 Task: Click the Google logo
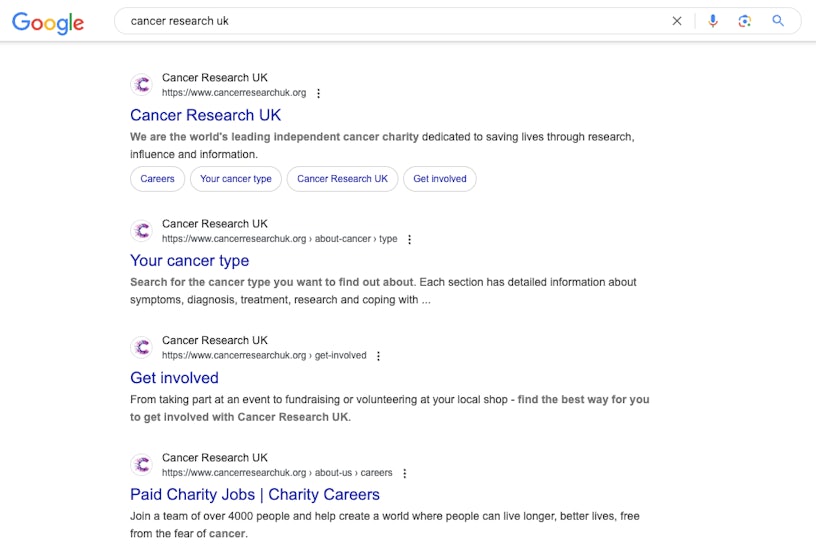48,22
